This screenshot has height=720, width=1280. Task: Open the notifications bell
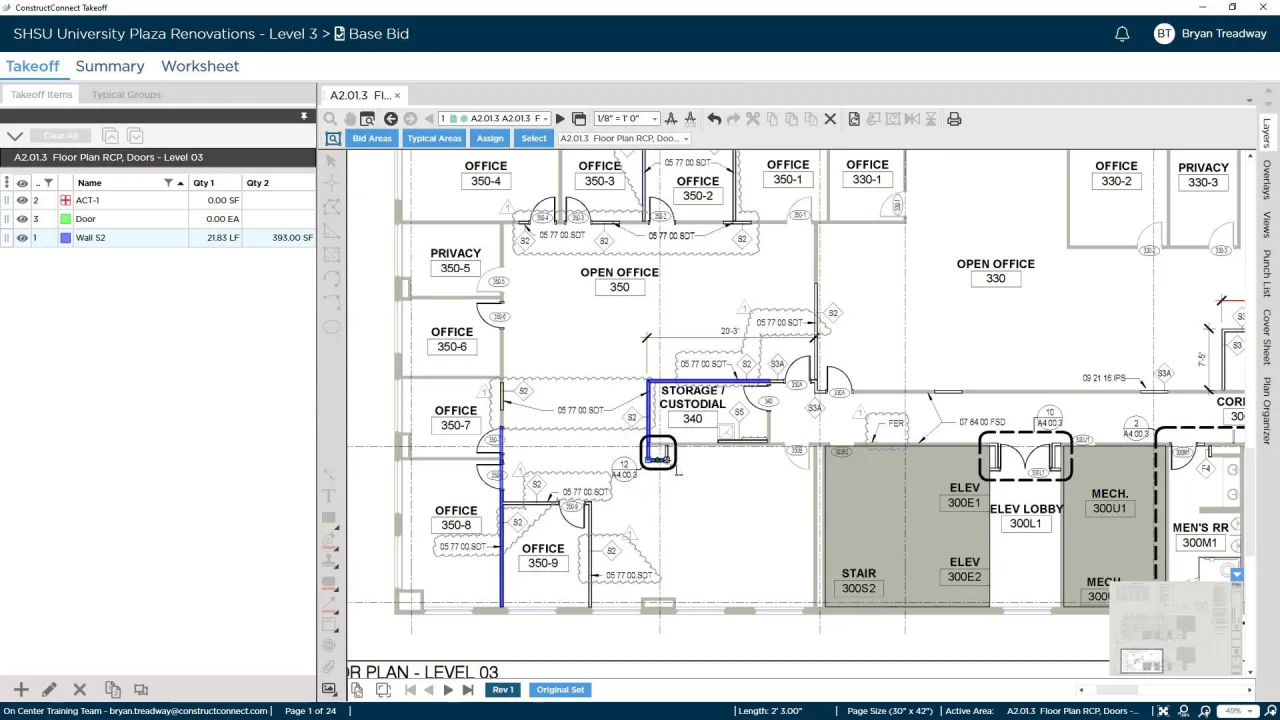click(x=1122, y=34)
